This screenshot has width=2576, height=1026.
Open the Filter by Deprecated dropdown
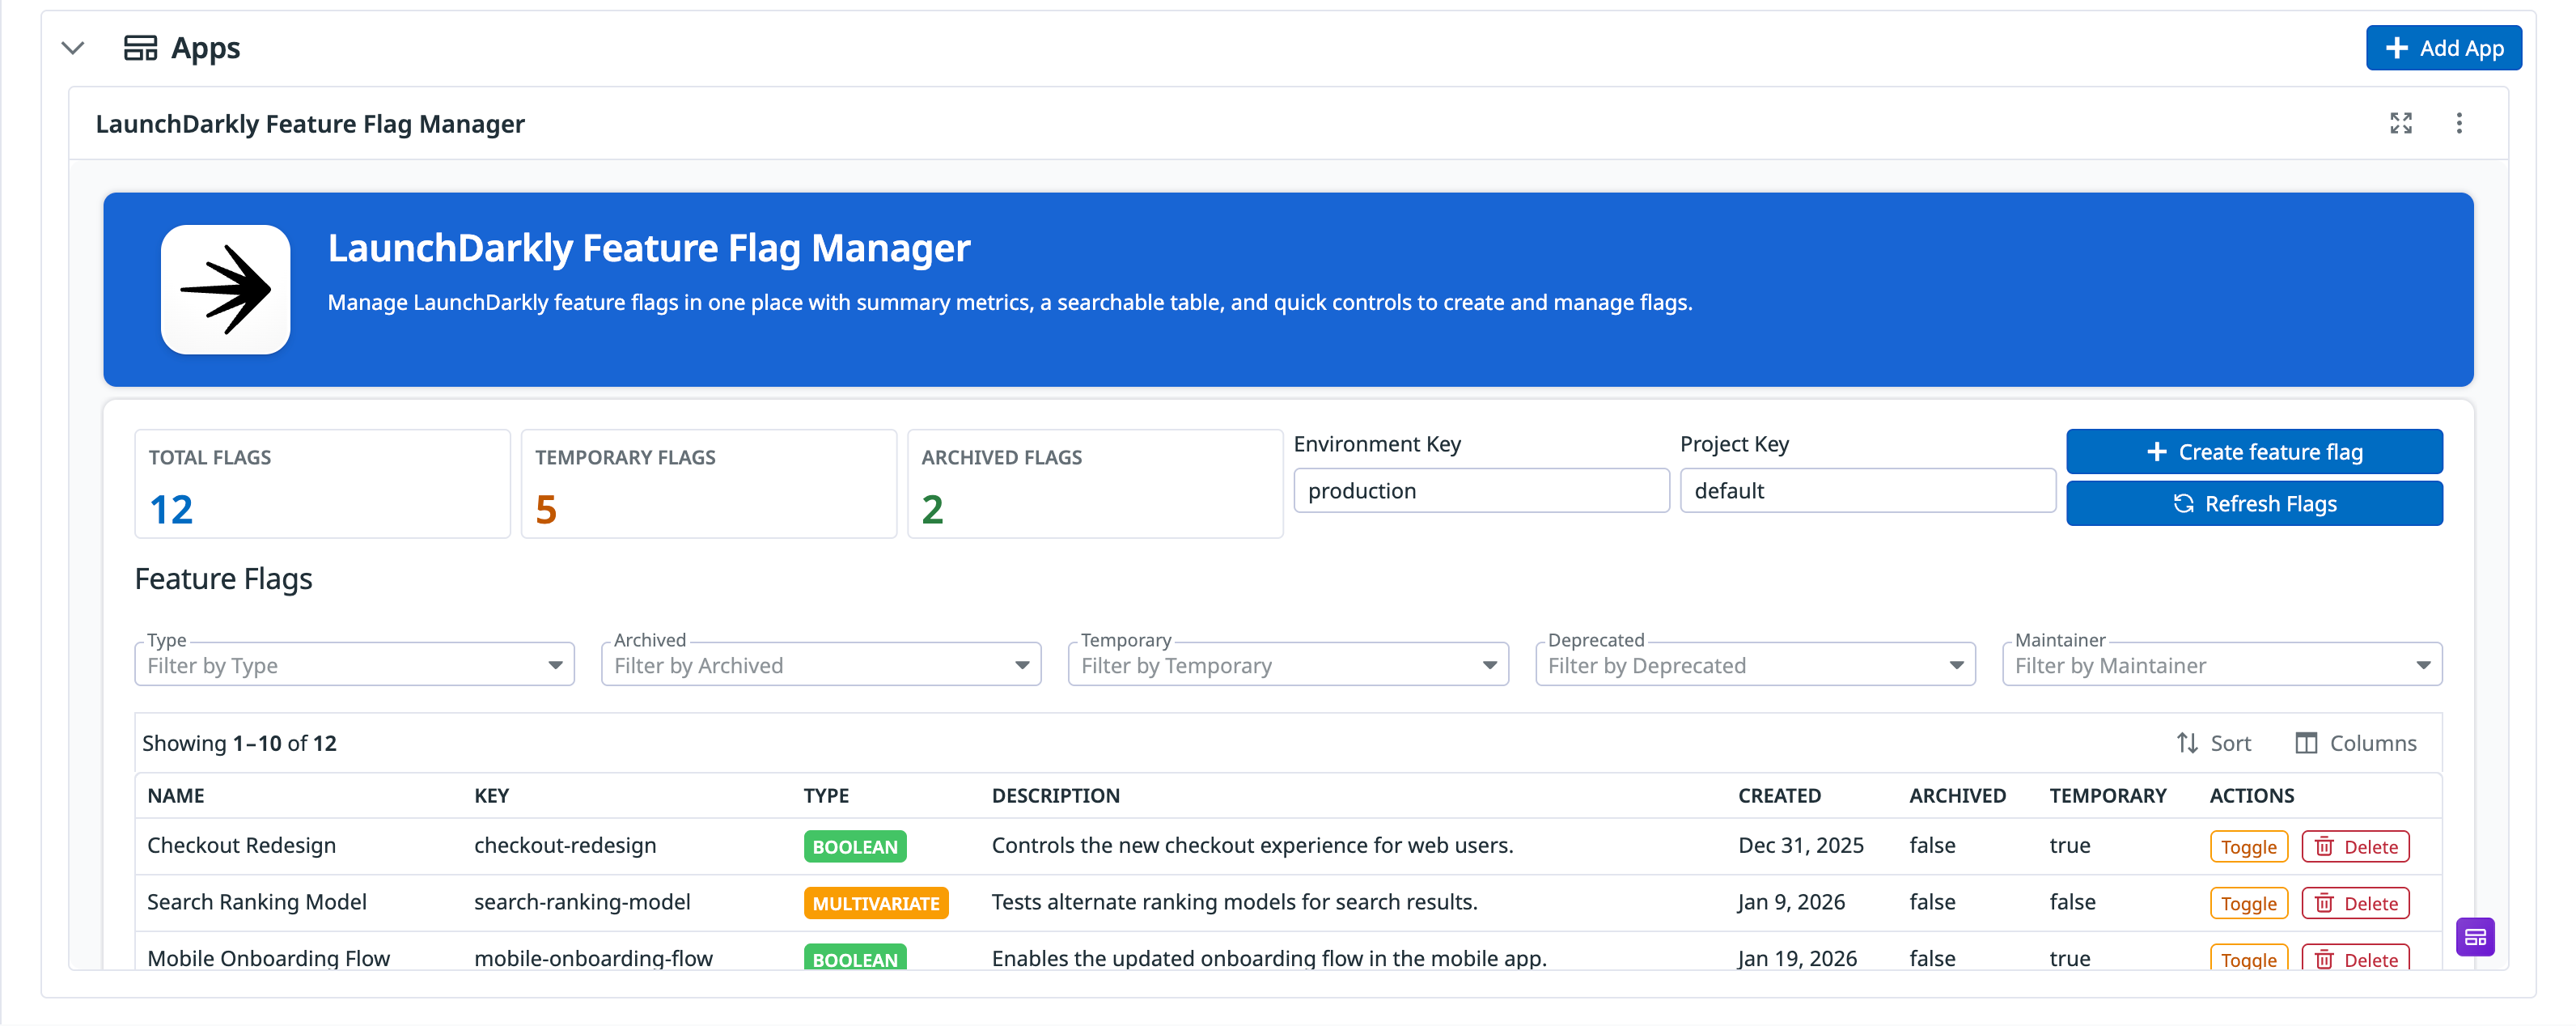coord(1755,665)
